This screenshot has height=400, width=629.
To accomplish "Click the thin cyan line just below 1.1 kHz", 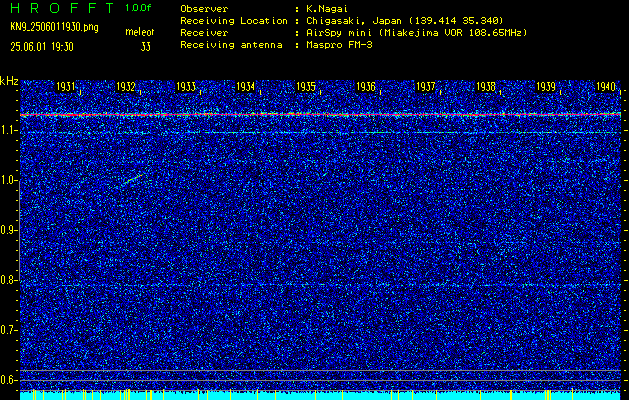I will tap(320, 132).
